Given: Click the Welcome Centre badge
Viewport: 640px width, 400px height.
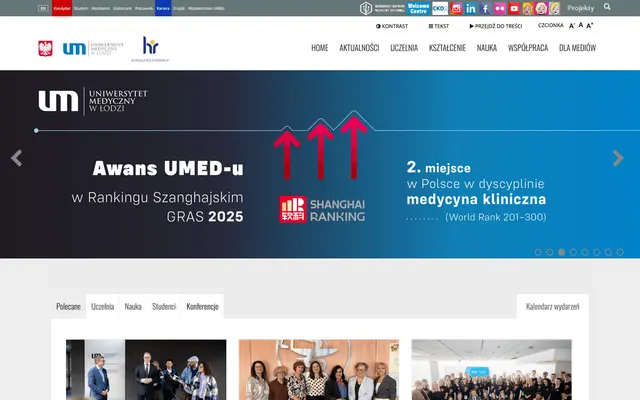Looking at the screenshot, I should [418, 8].
